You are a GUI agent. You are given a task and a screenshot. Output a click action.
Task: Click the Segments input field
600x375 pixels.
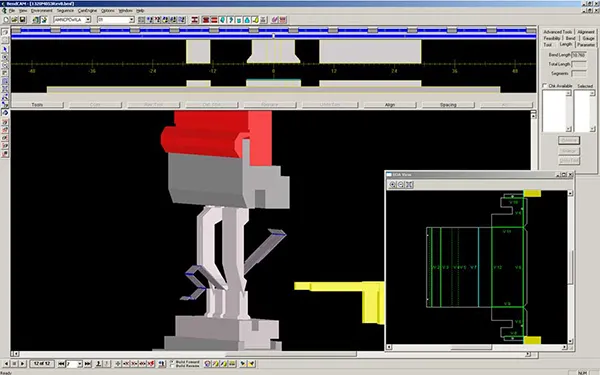[579, 73]
